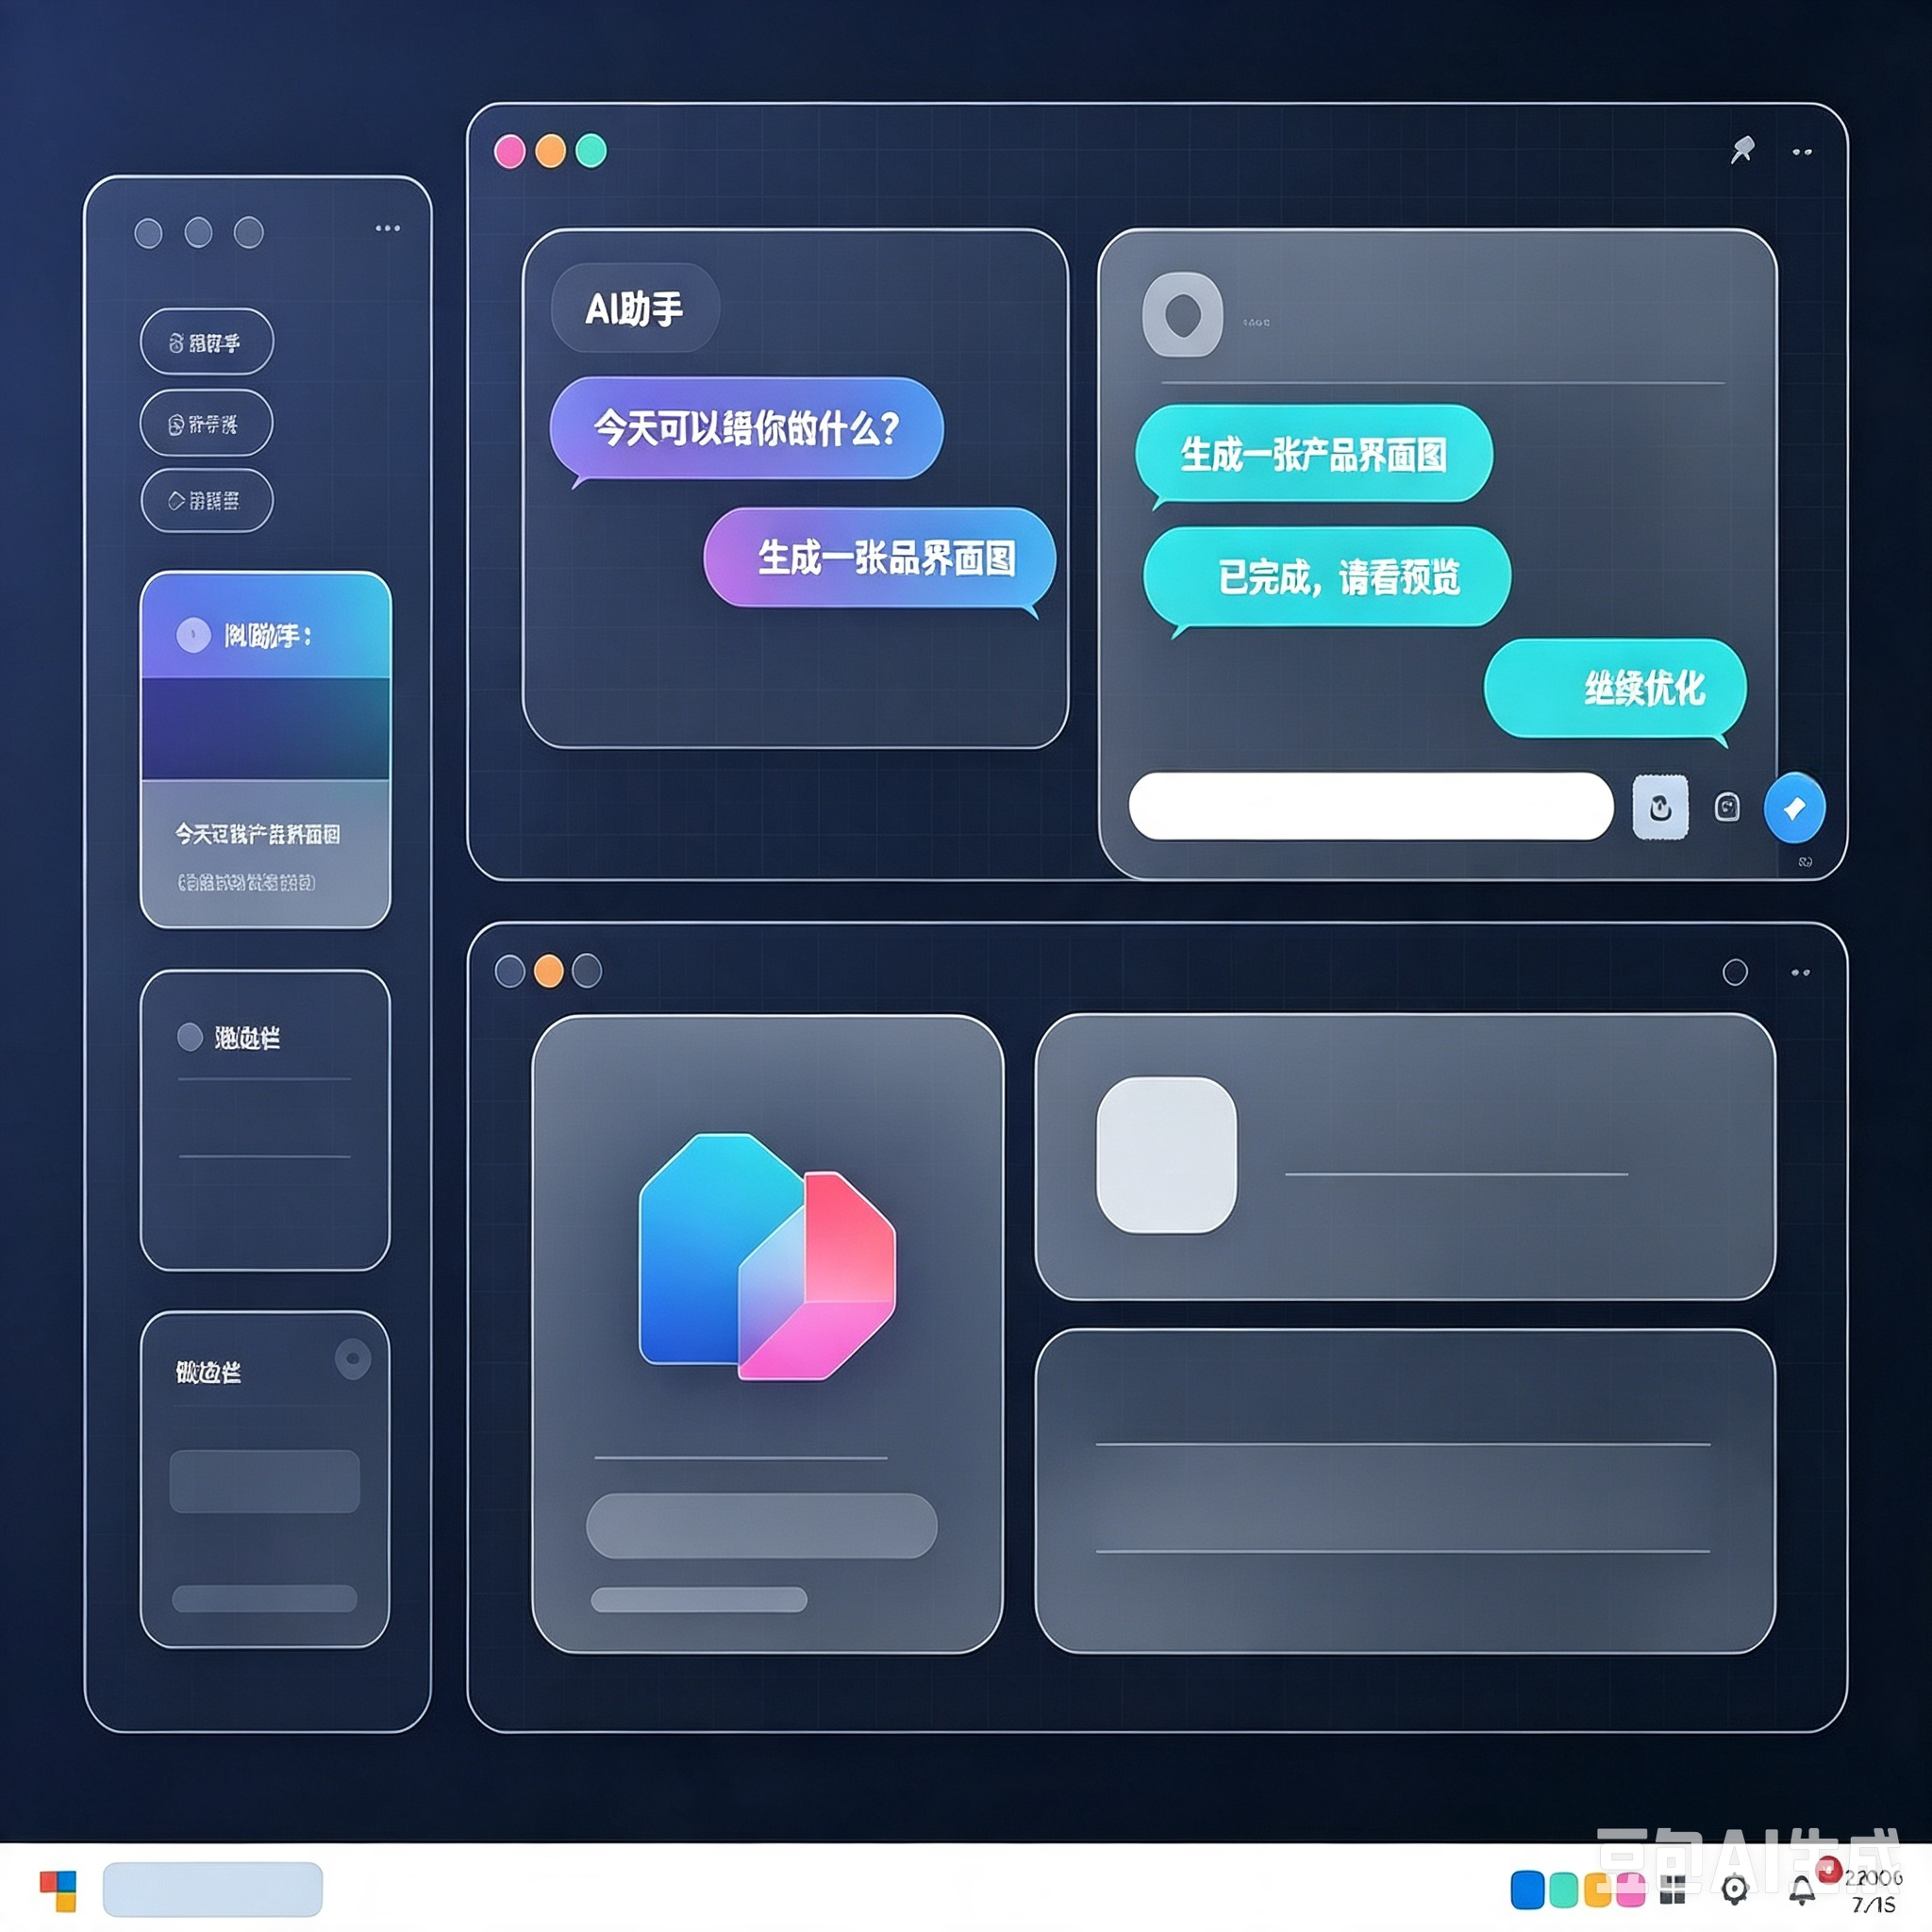Click the hollow circle icon in the logo window's title bar
Viewport: 1932px width, 1932px height.
(1735, 972)
